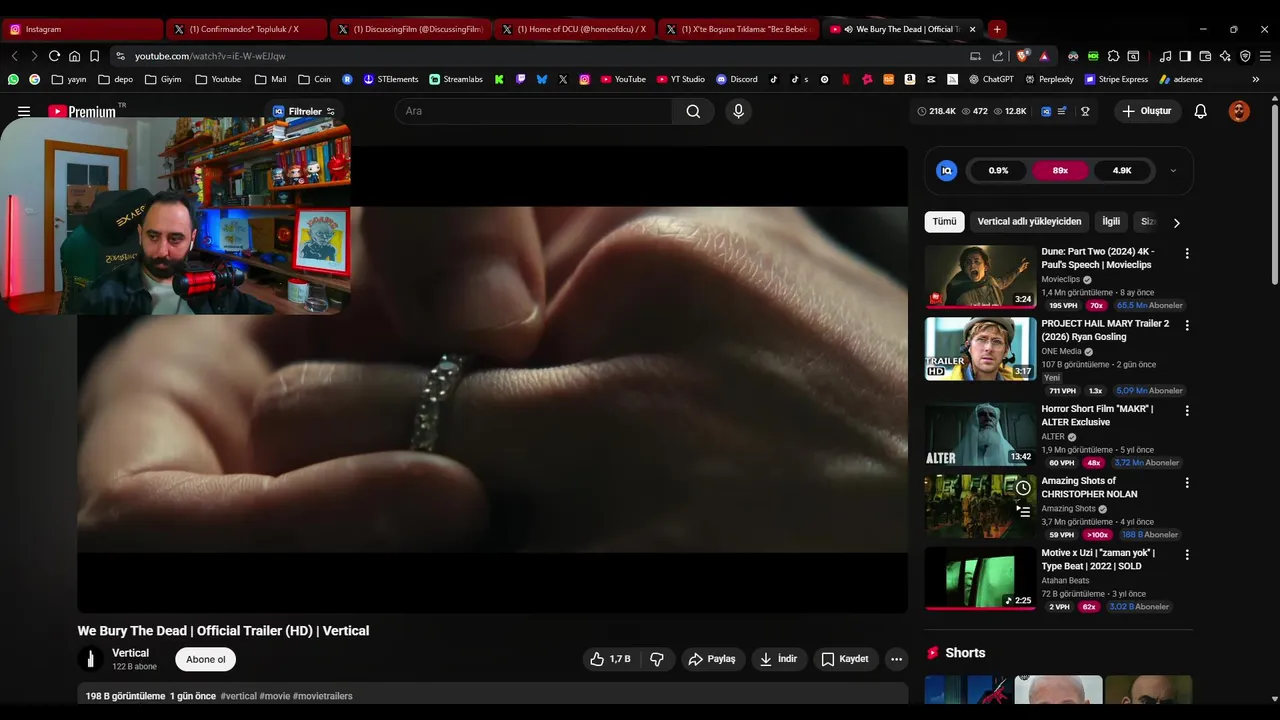Viewport: 1280px width, 720px height.
Task: Dislike the video
Action: [657, 659]
